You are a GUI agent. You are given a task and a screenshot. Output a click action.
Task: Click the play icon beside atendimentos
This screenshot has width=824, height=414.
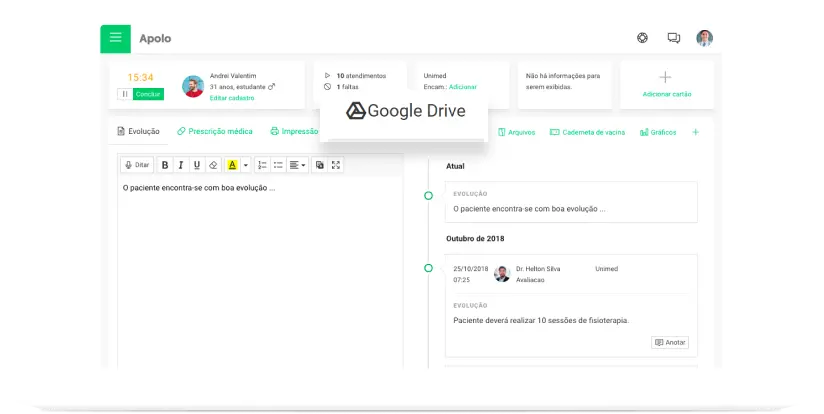[x=327, y=76]
